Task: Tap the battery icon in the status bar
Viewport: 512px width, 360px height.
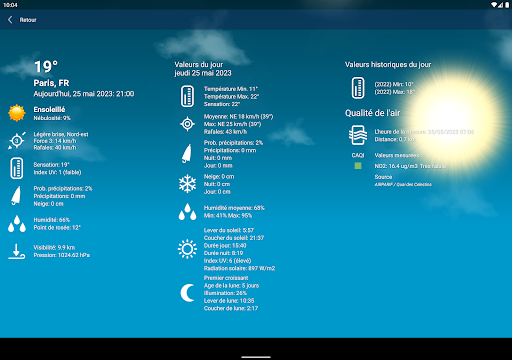Action: pos(507,5)
